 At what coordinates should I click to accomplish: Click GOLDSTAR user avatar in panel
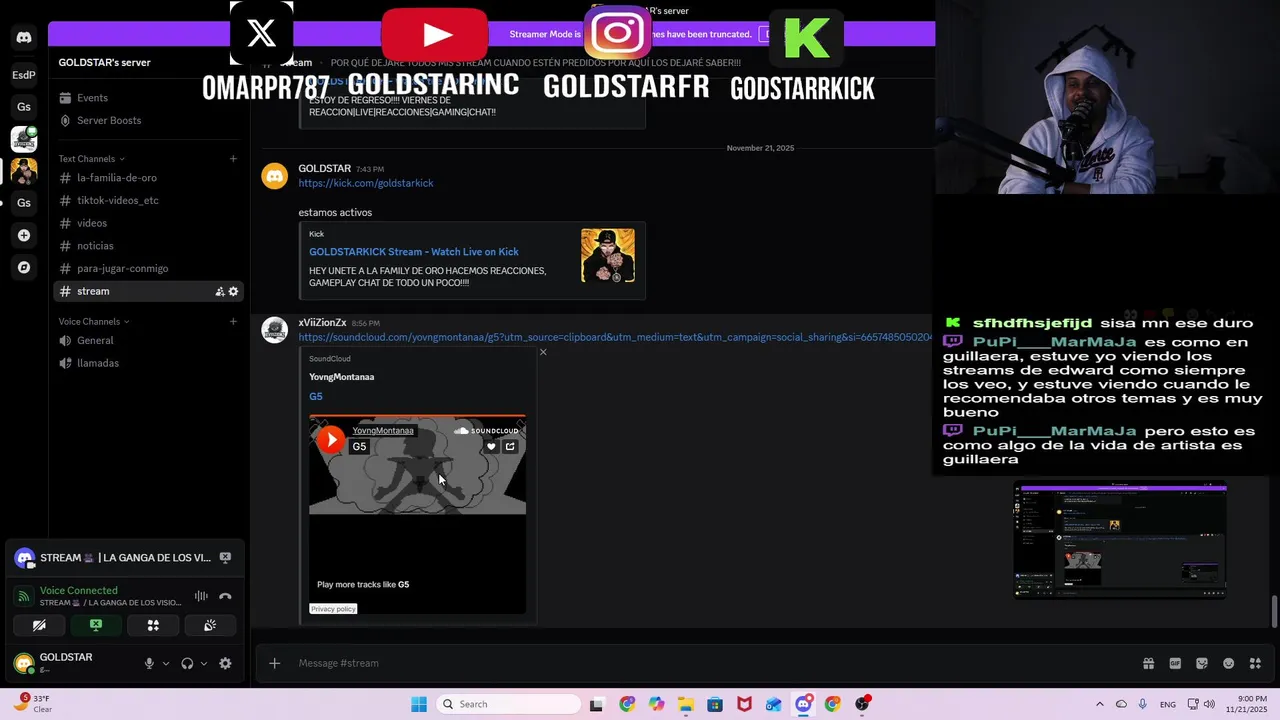[x=24, y=663]
